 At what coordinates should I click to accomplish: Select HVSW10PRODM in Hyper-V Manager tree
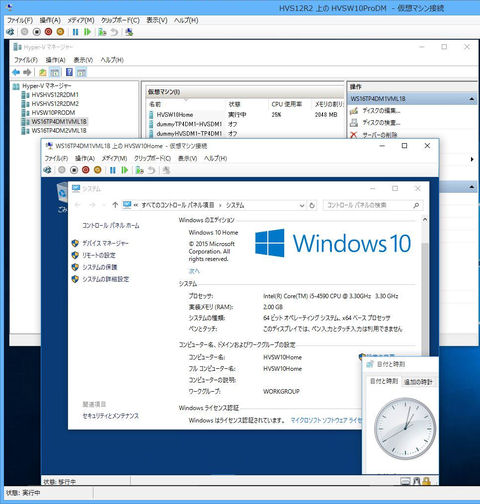pos(53,113)
